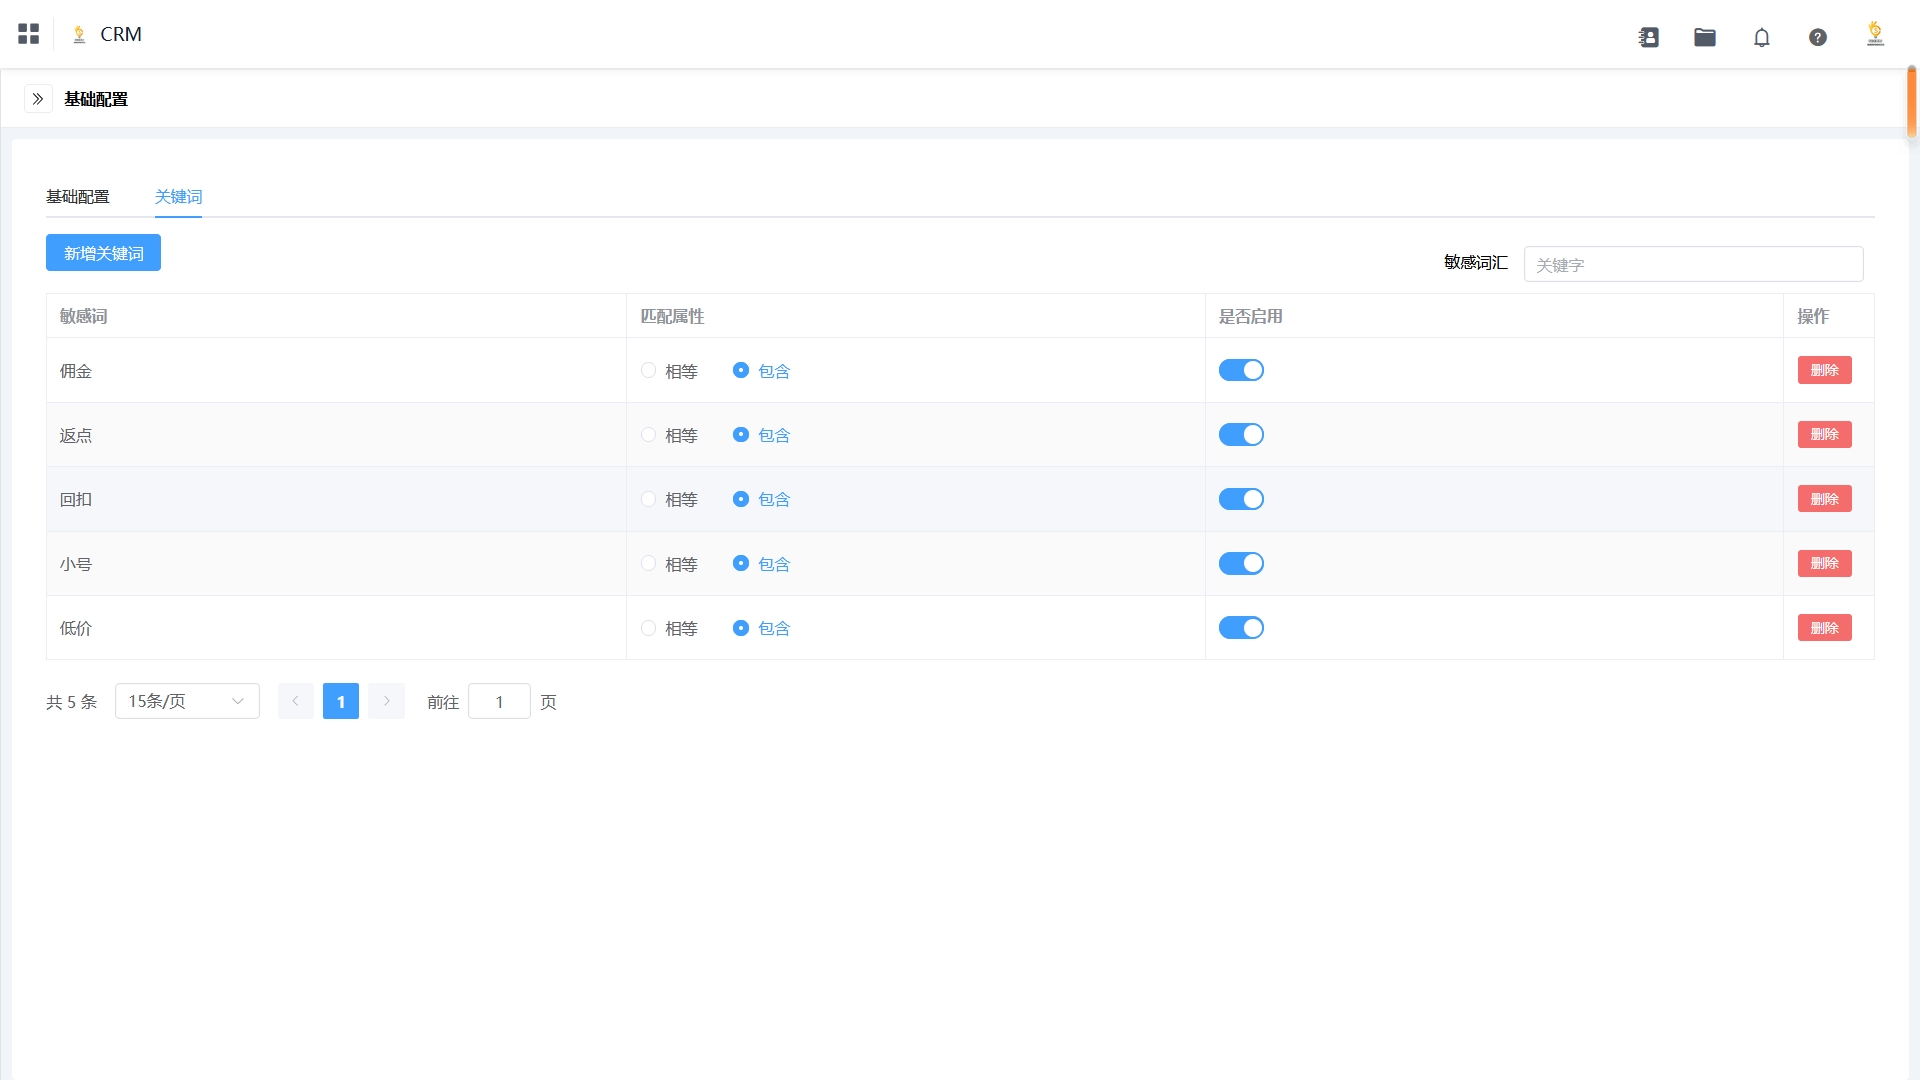
Task: Go to next page arrow
Action: click(x=386, y=701)
